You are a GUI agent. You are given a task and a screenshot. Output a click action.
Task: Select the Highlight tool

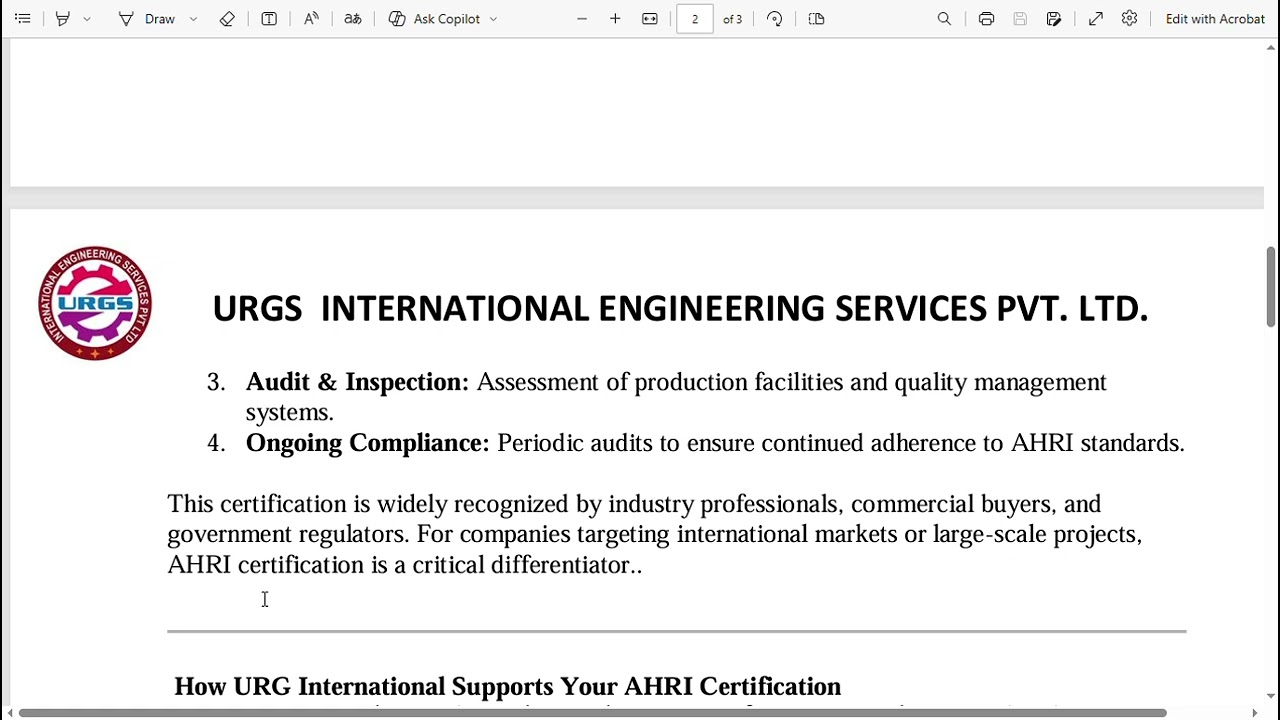pos(62,19)
